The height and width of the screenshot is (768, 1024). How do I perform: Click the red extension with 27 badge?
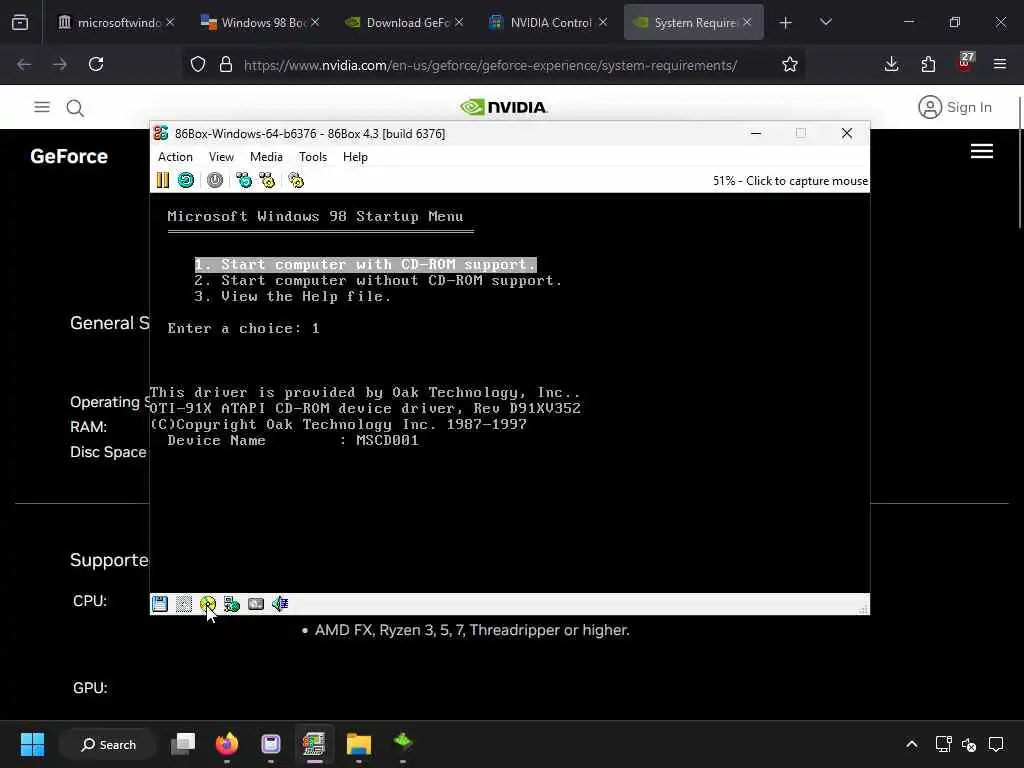pyautogui.click(x=965, y=63)
